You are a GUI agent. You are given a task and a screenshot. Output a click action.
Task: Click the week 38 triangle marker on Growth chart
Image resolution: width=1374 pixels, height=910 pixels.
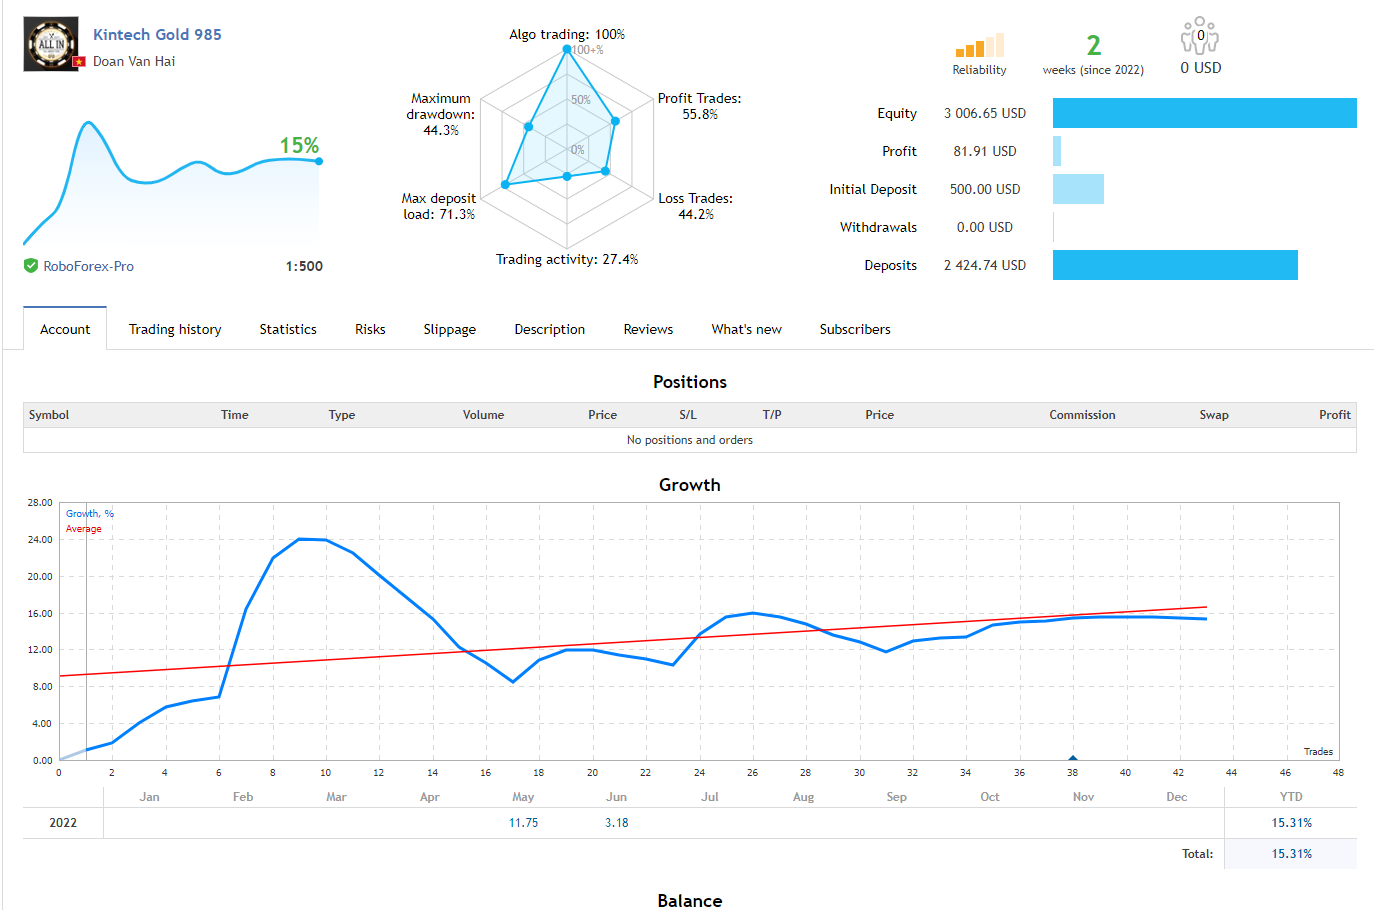click(x=1072, y=758)
